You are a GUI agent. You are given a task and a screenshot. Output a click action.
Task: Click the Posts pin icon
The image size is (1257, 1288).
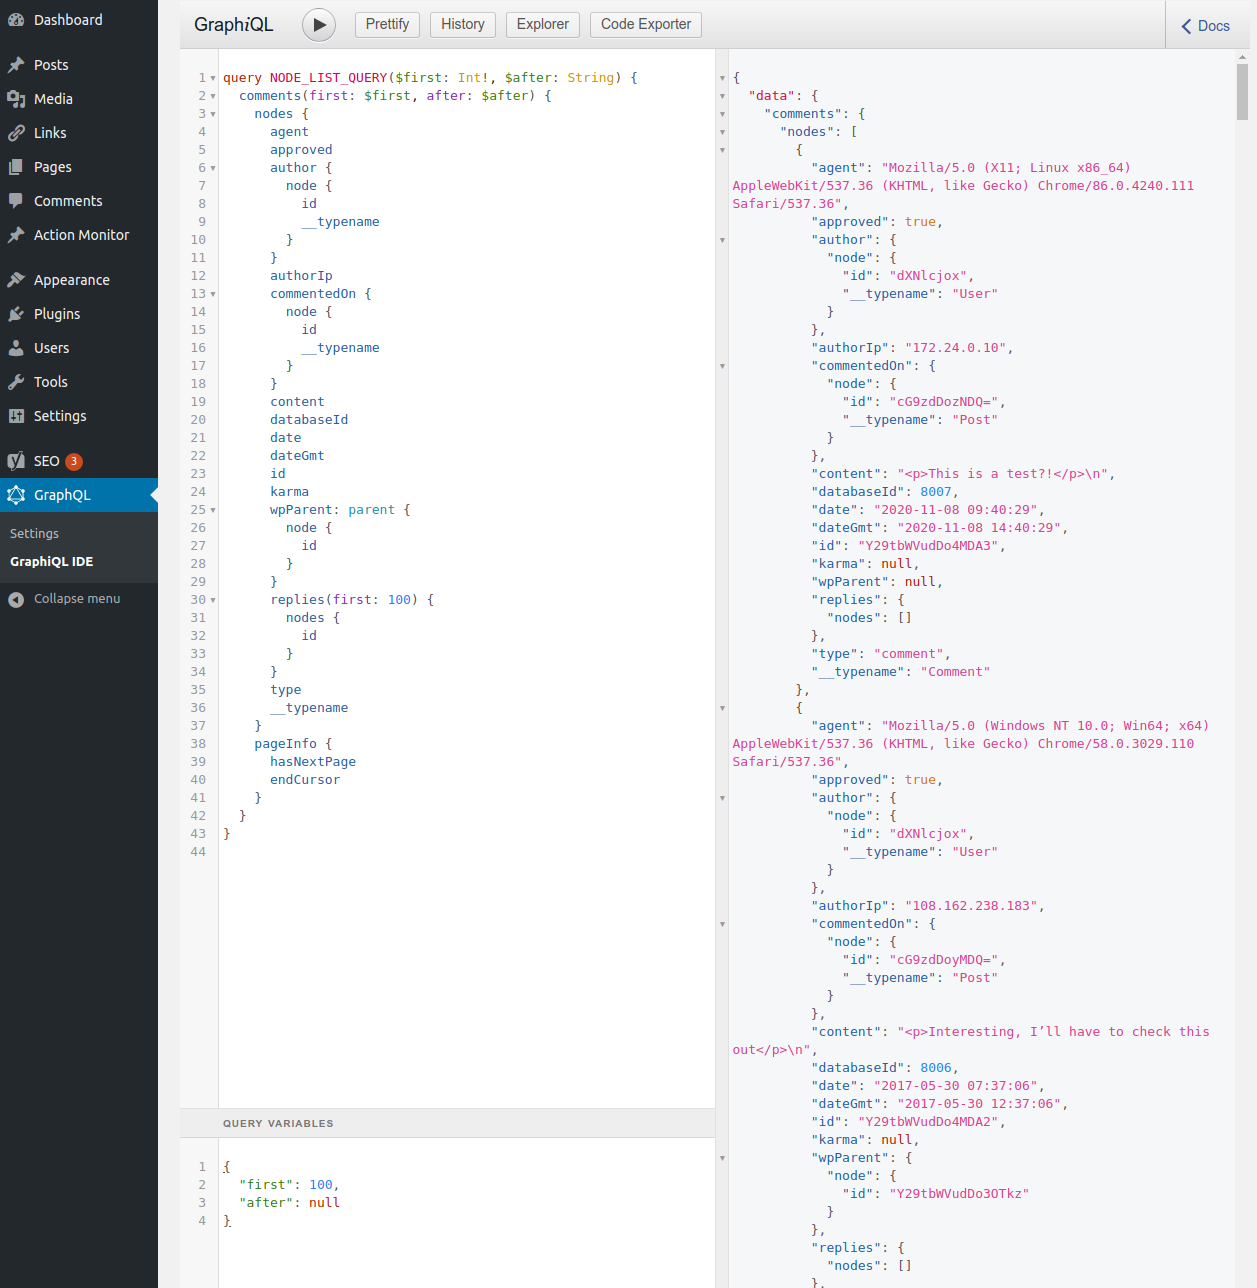click(x=16, y=65)
